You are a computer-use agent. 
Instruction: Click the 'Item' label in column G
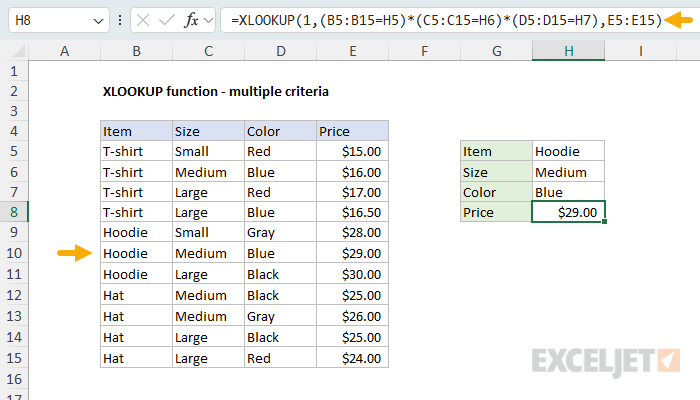point(496,151)
